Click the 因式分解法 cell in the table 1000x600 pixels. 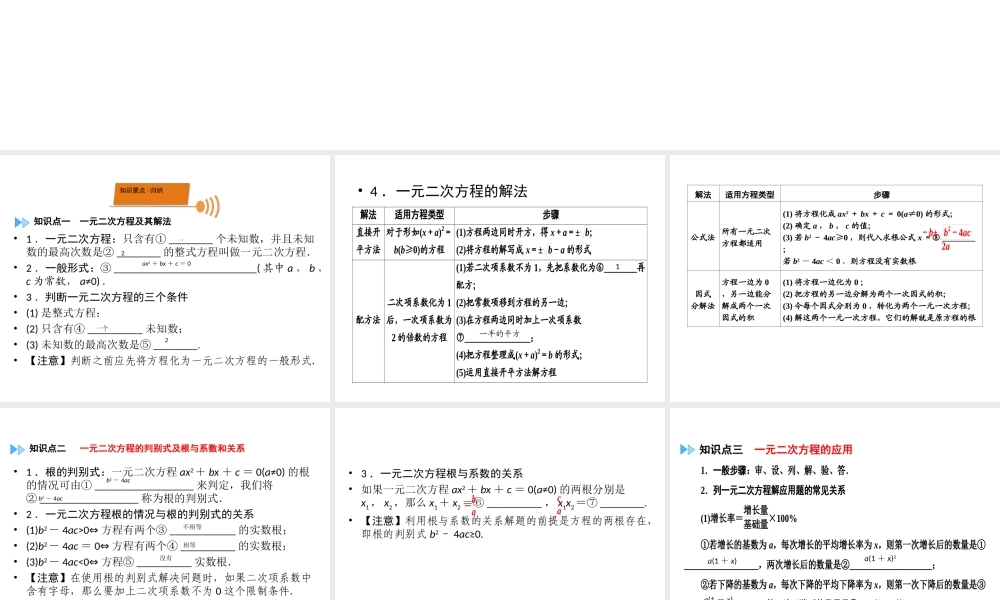tap(703, 299)
